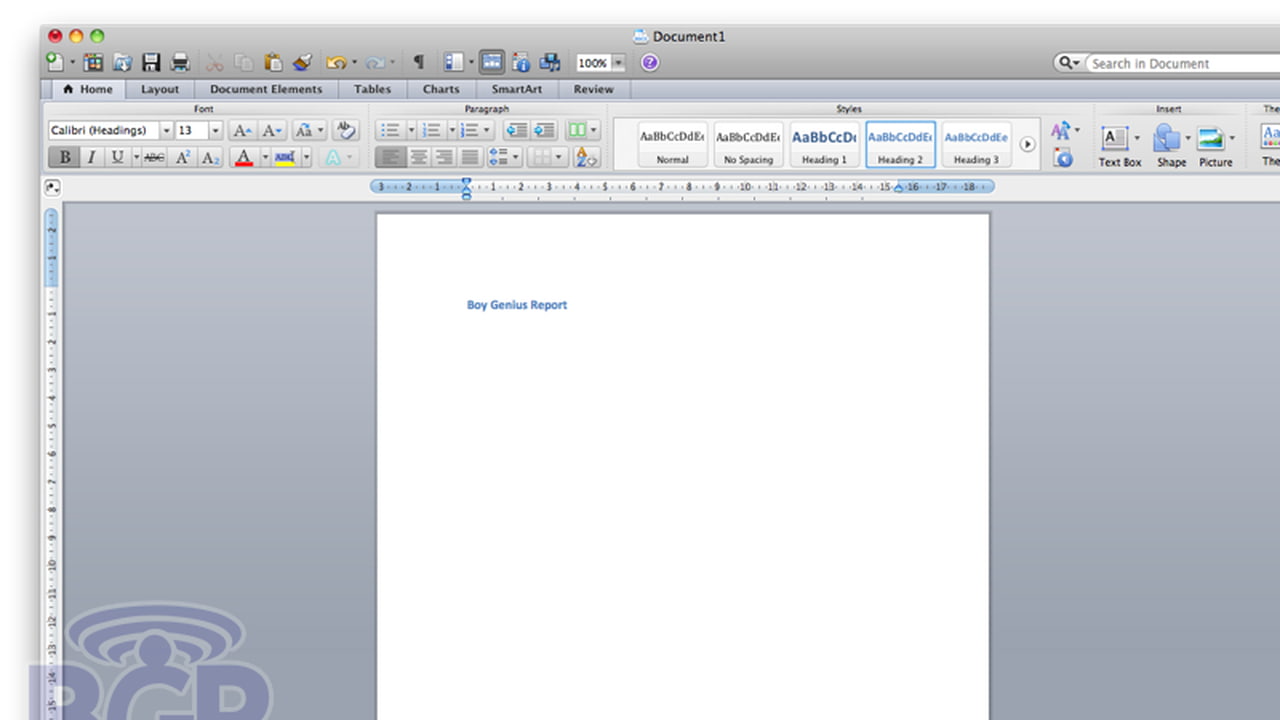The height and width of the screenshot is (720, 1280).
Task: Open the font size dropdown
Action: point(215,131)
